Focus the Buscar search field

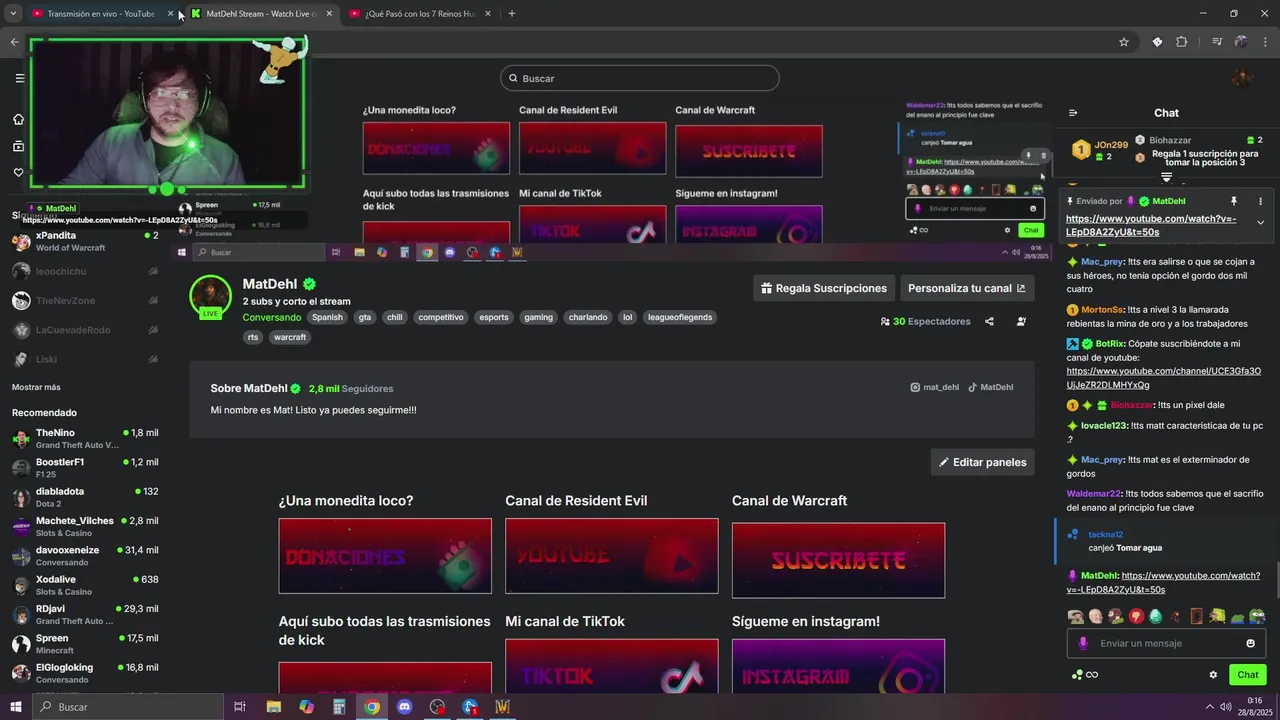(x=640, y=78)
